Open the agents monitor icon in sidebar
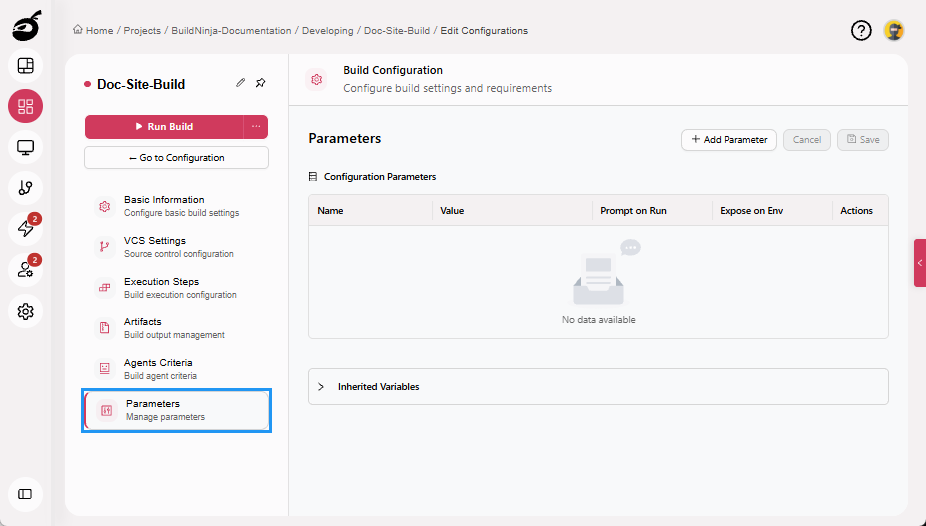The image size is (926, 526). point(25,147)
